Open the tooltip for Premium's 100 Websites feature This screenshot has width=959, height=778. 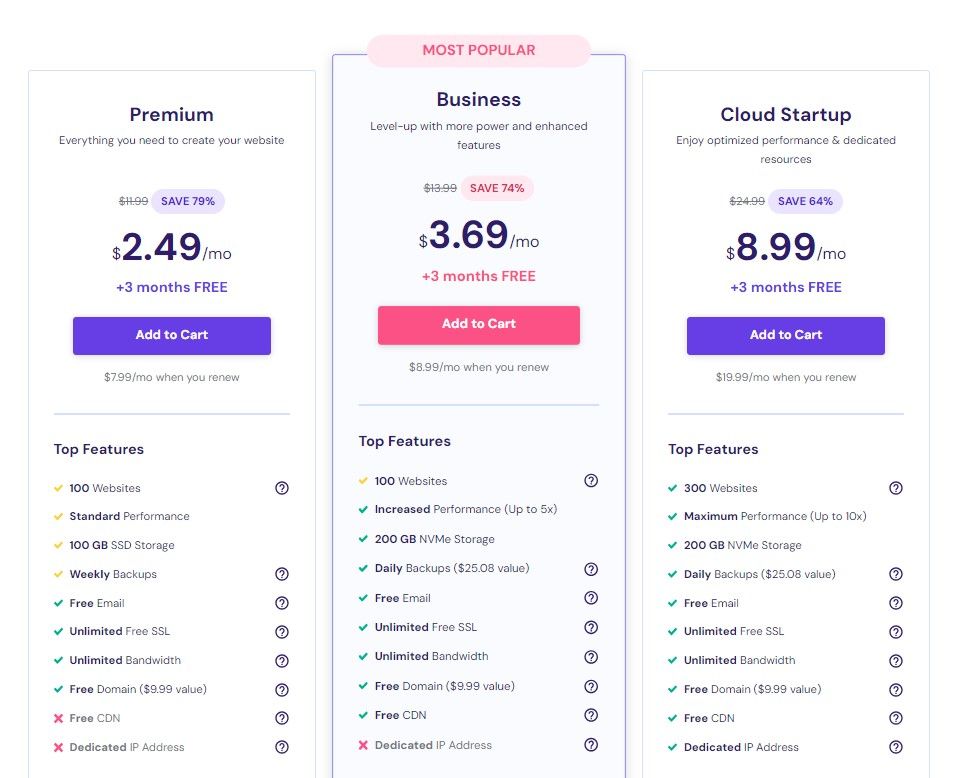pyautogui.click(x=281, y=488)
